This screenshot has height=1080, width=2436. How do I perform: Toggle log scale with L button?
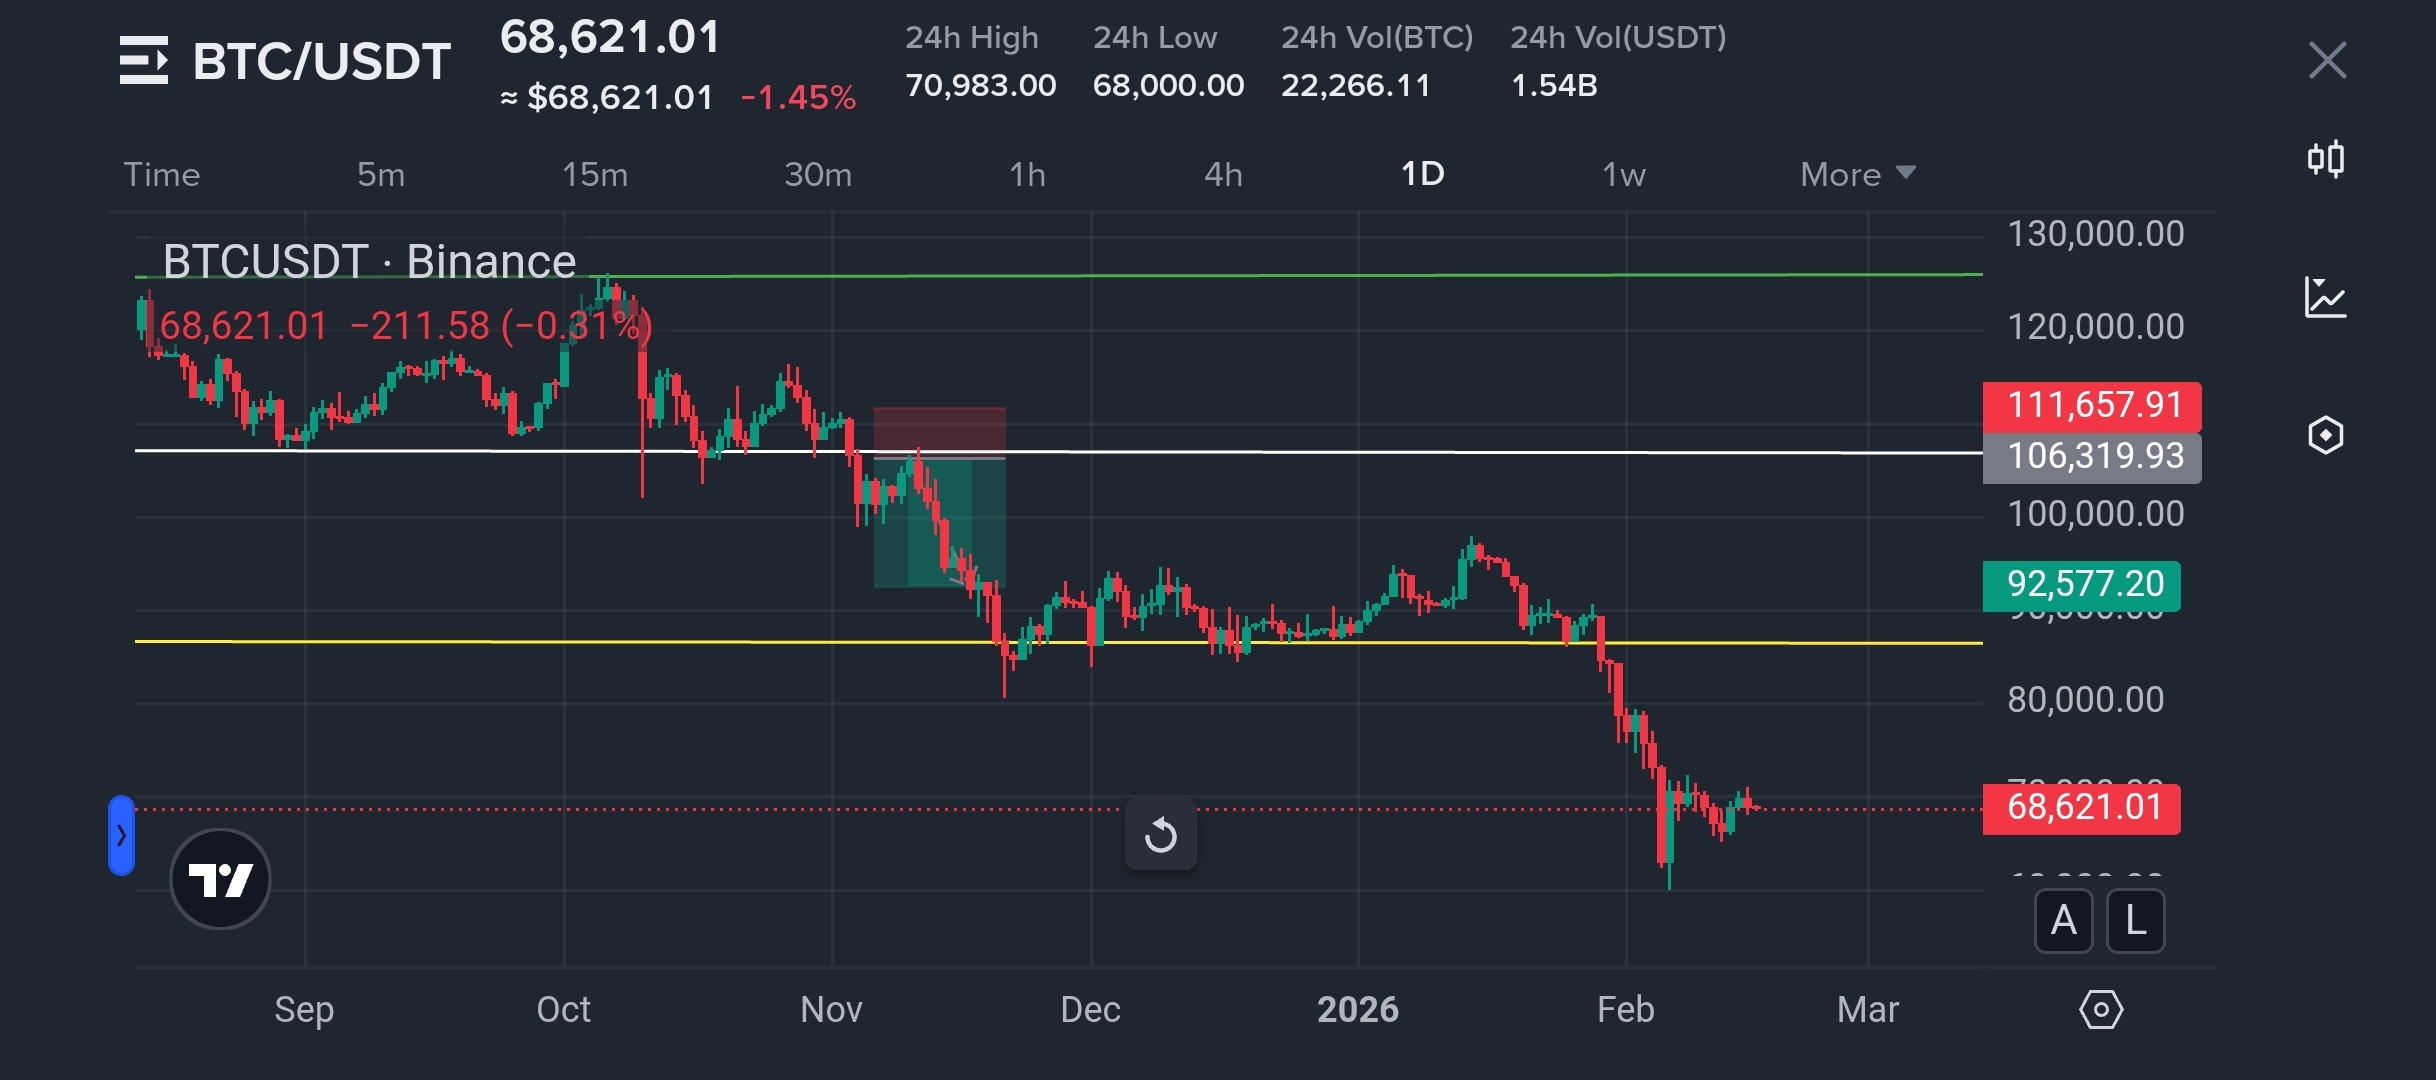tap(2135, 920)
